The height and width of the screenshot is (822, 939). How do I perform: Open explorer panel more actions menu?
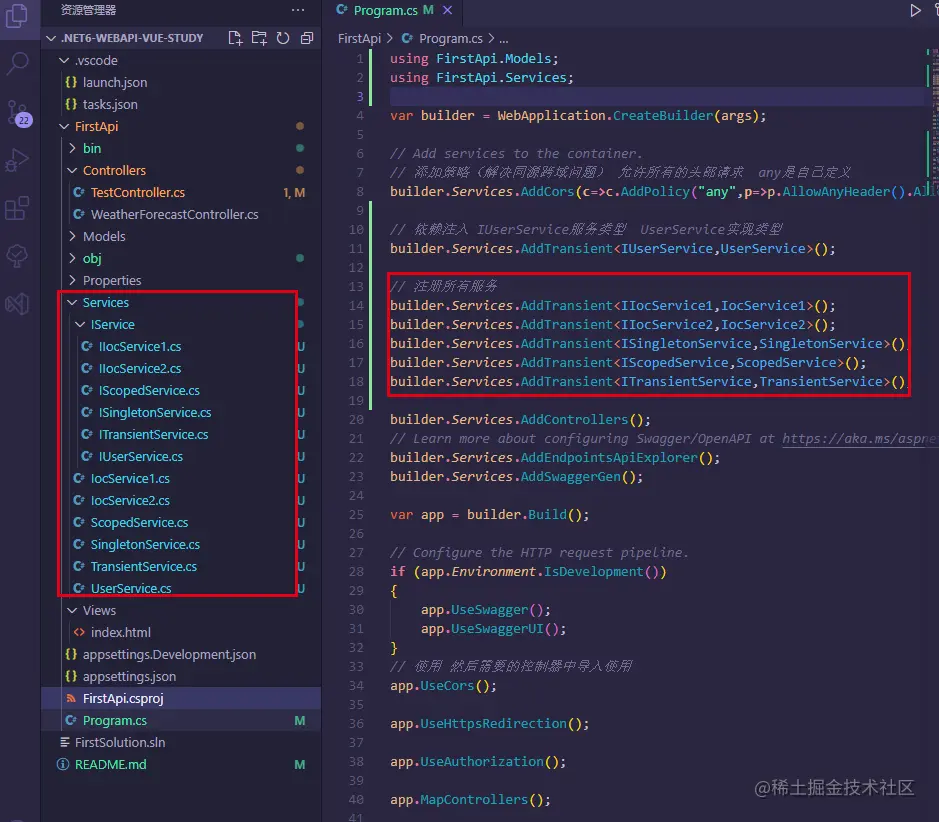[298, 10]
